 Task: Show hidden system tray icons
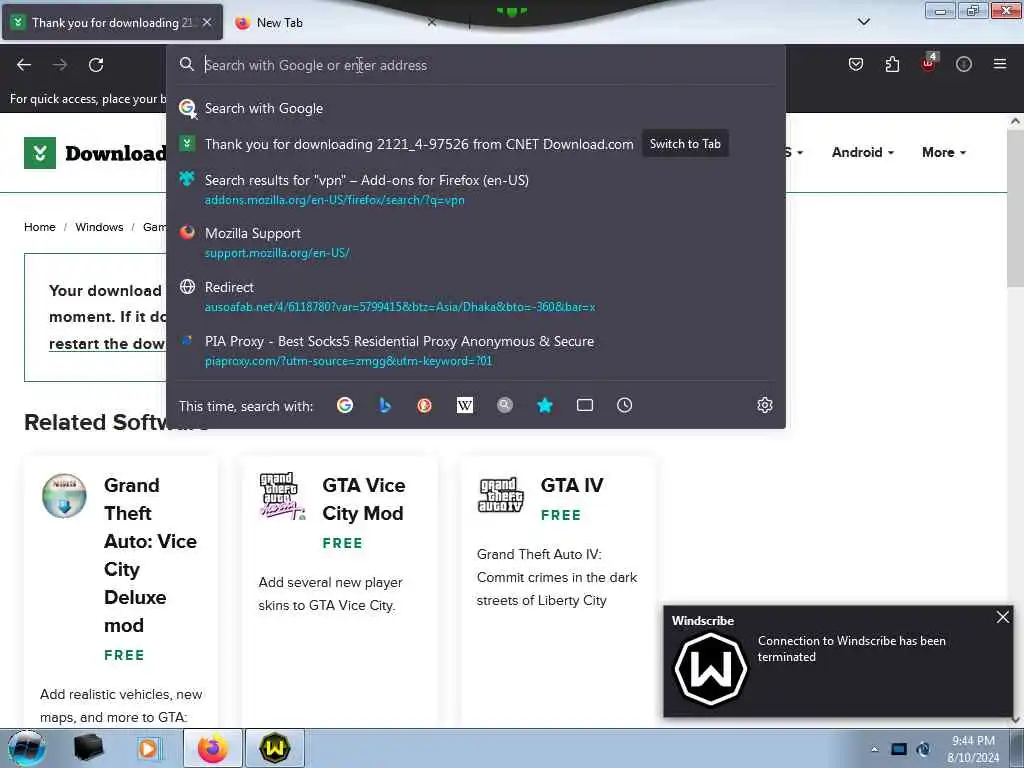[x=874, y=749]
